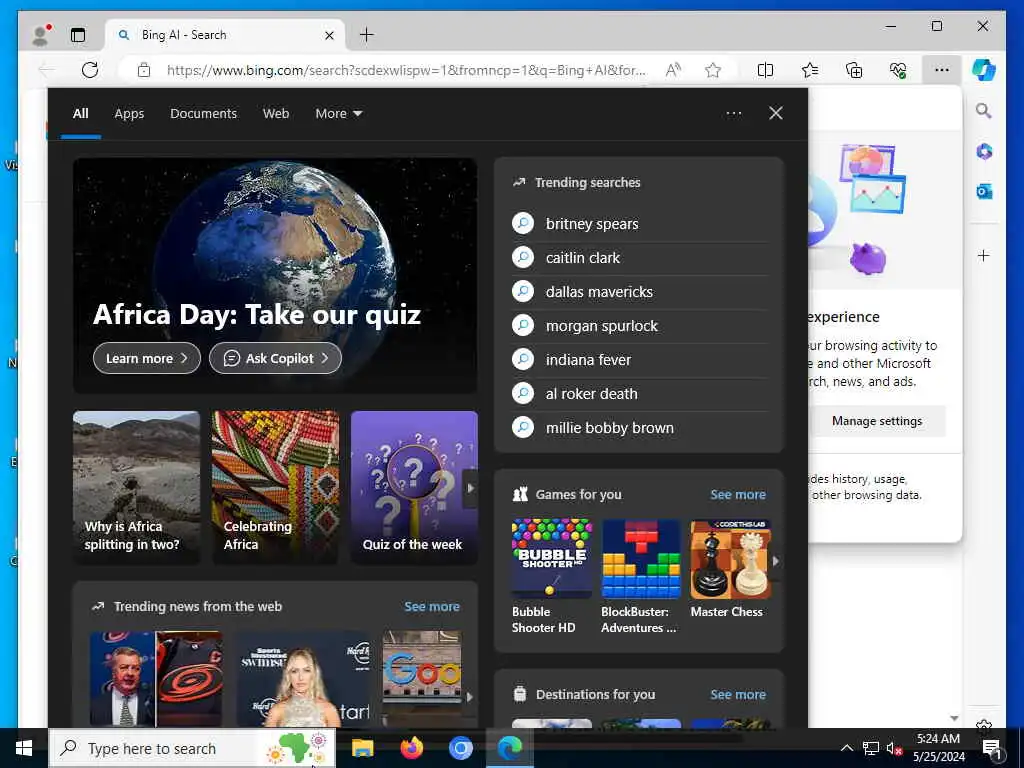The width and height of the screenshot is (1024, 768).
Task: Reload the page with refresh icon
Action: [90, 70]
